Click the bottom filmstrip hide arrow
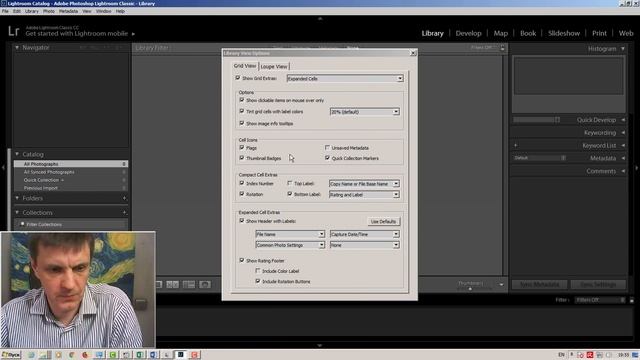The image size is (640, 360). tap(320, 345)
